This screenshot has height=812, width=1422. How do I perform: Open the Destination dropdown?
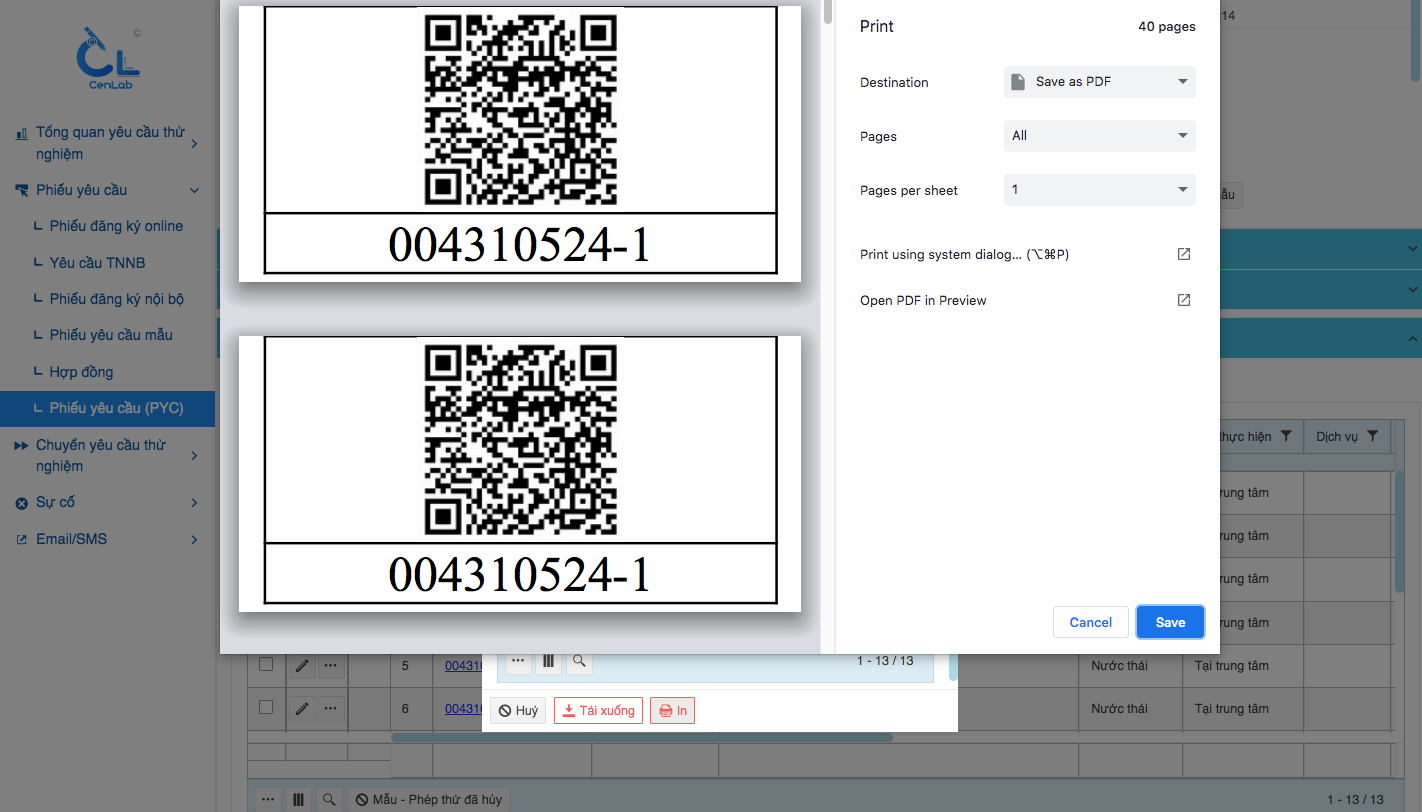1100,82
